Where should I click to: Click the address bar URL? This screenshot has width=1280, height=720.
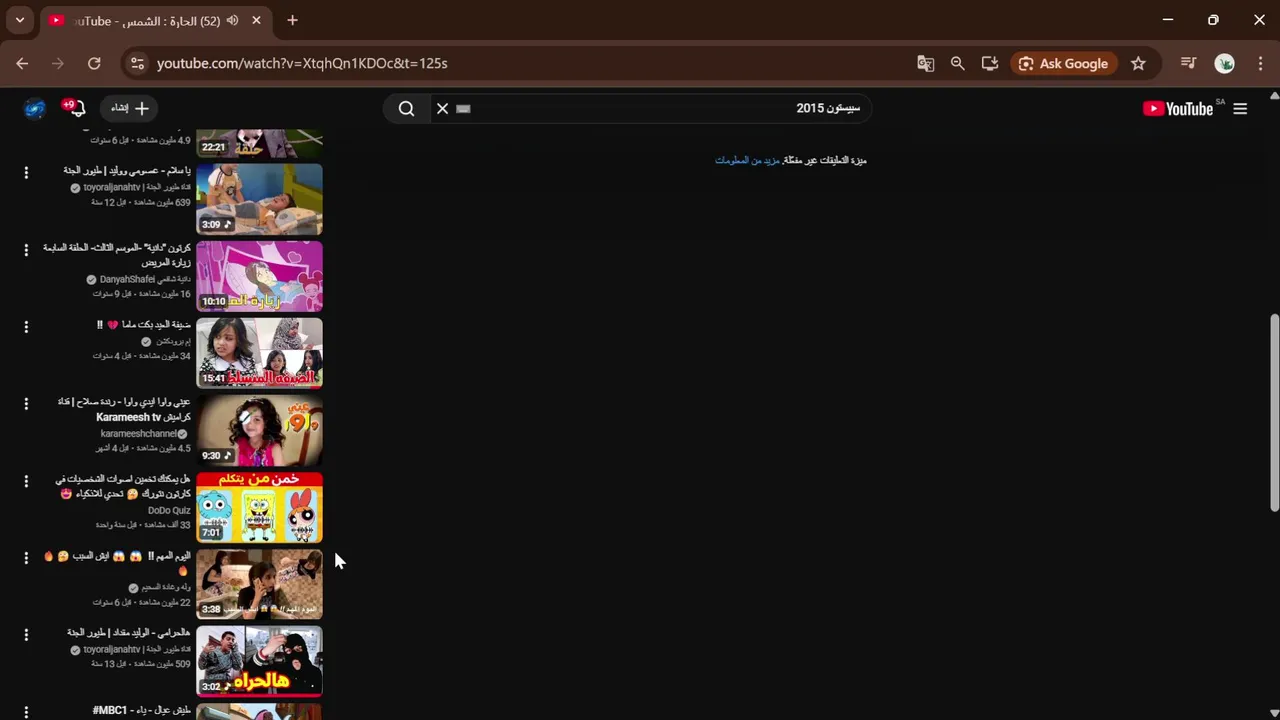[x=302, y=63]
